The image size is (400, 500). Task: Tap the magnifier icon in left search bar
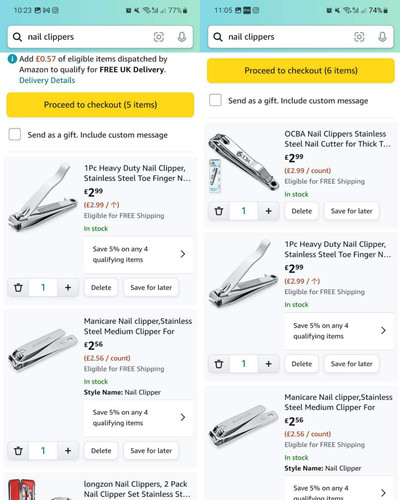point(17,37)
